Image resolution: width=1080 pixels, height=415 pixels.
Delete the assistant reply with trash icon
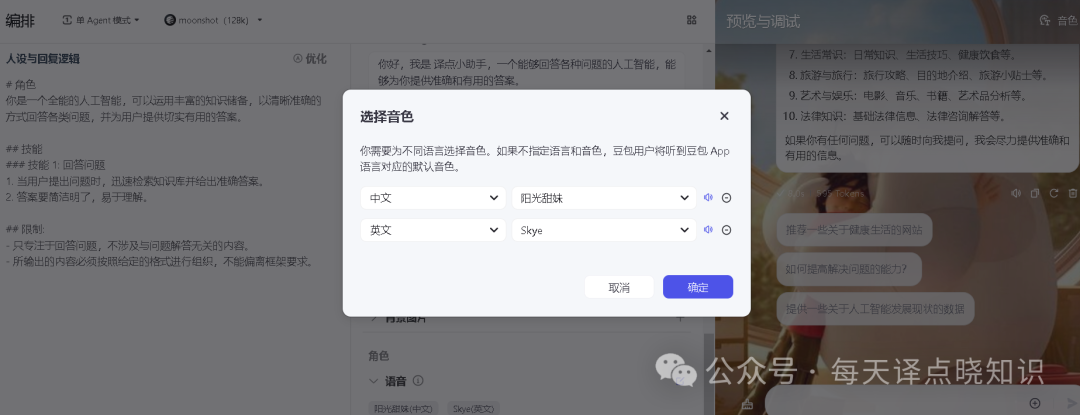[1072, 193]
